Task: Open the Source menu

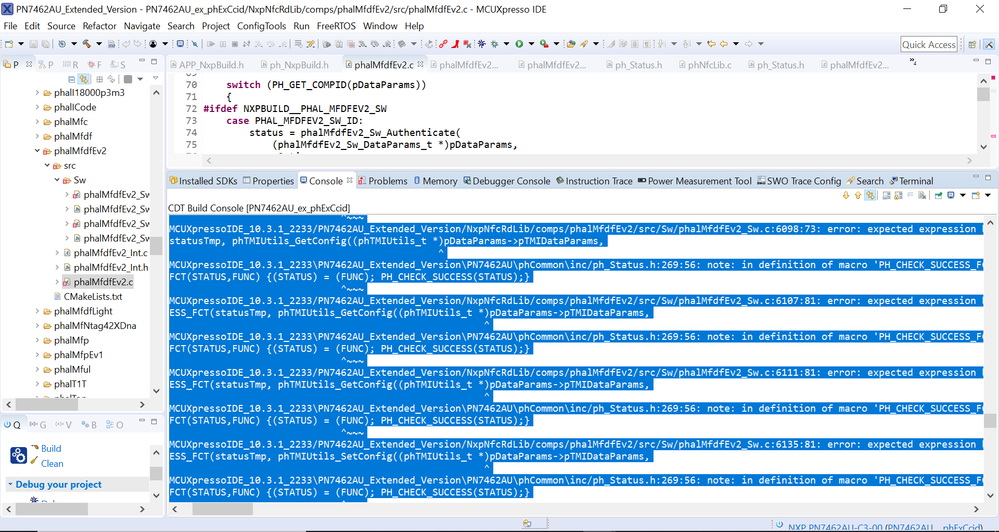Action: click(x=61, y=26)
